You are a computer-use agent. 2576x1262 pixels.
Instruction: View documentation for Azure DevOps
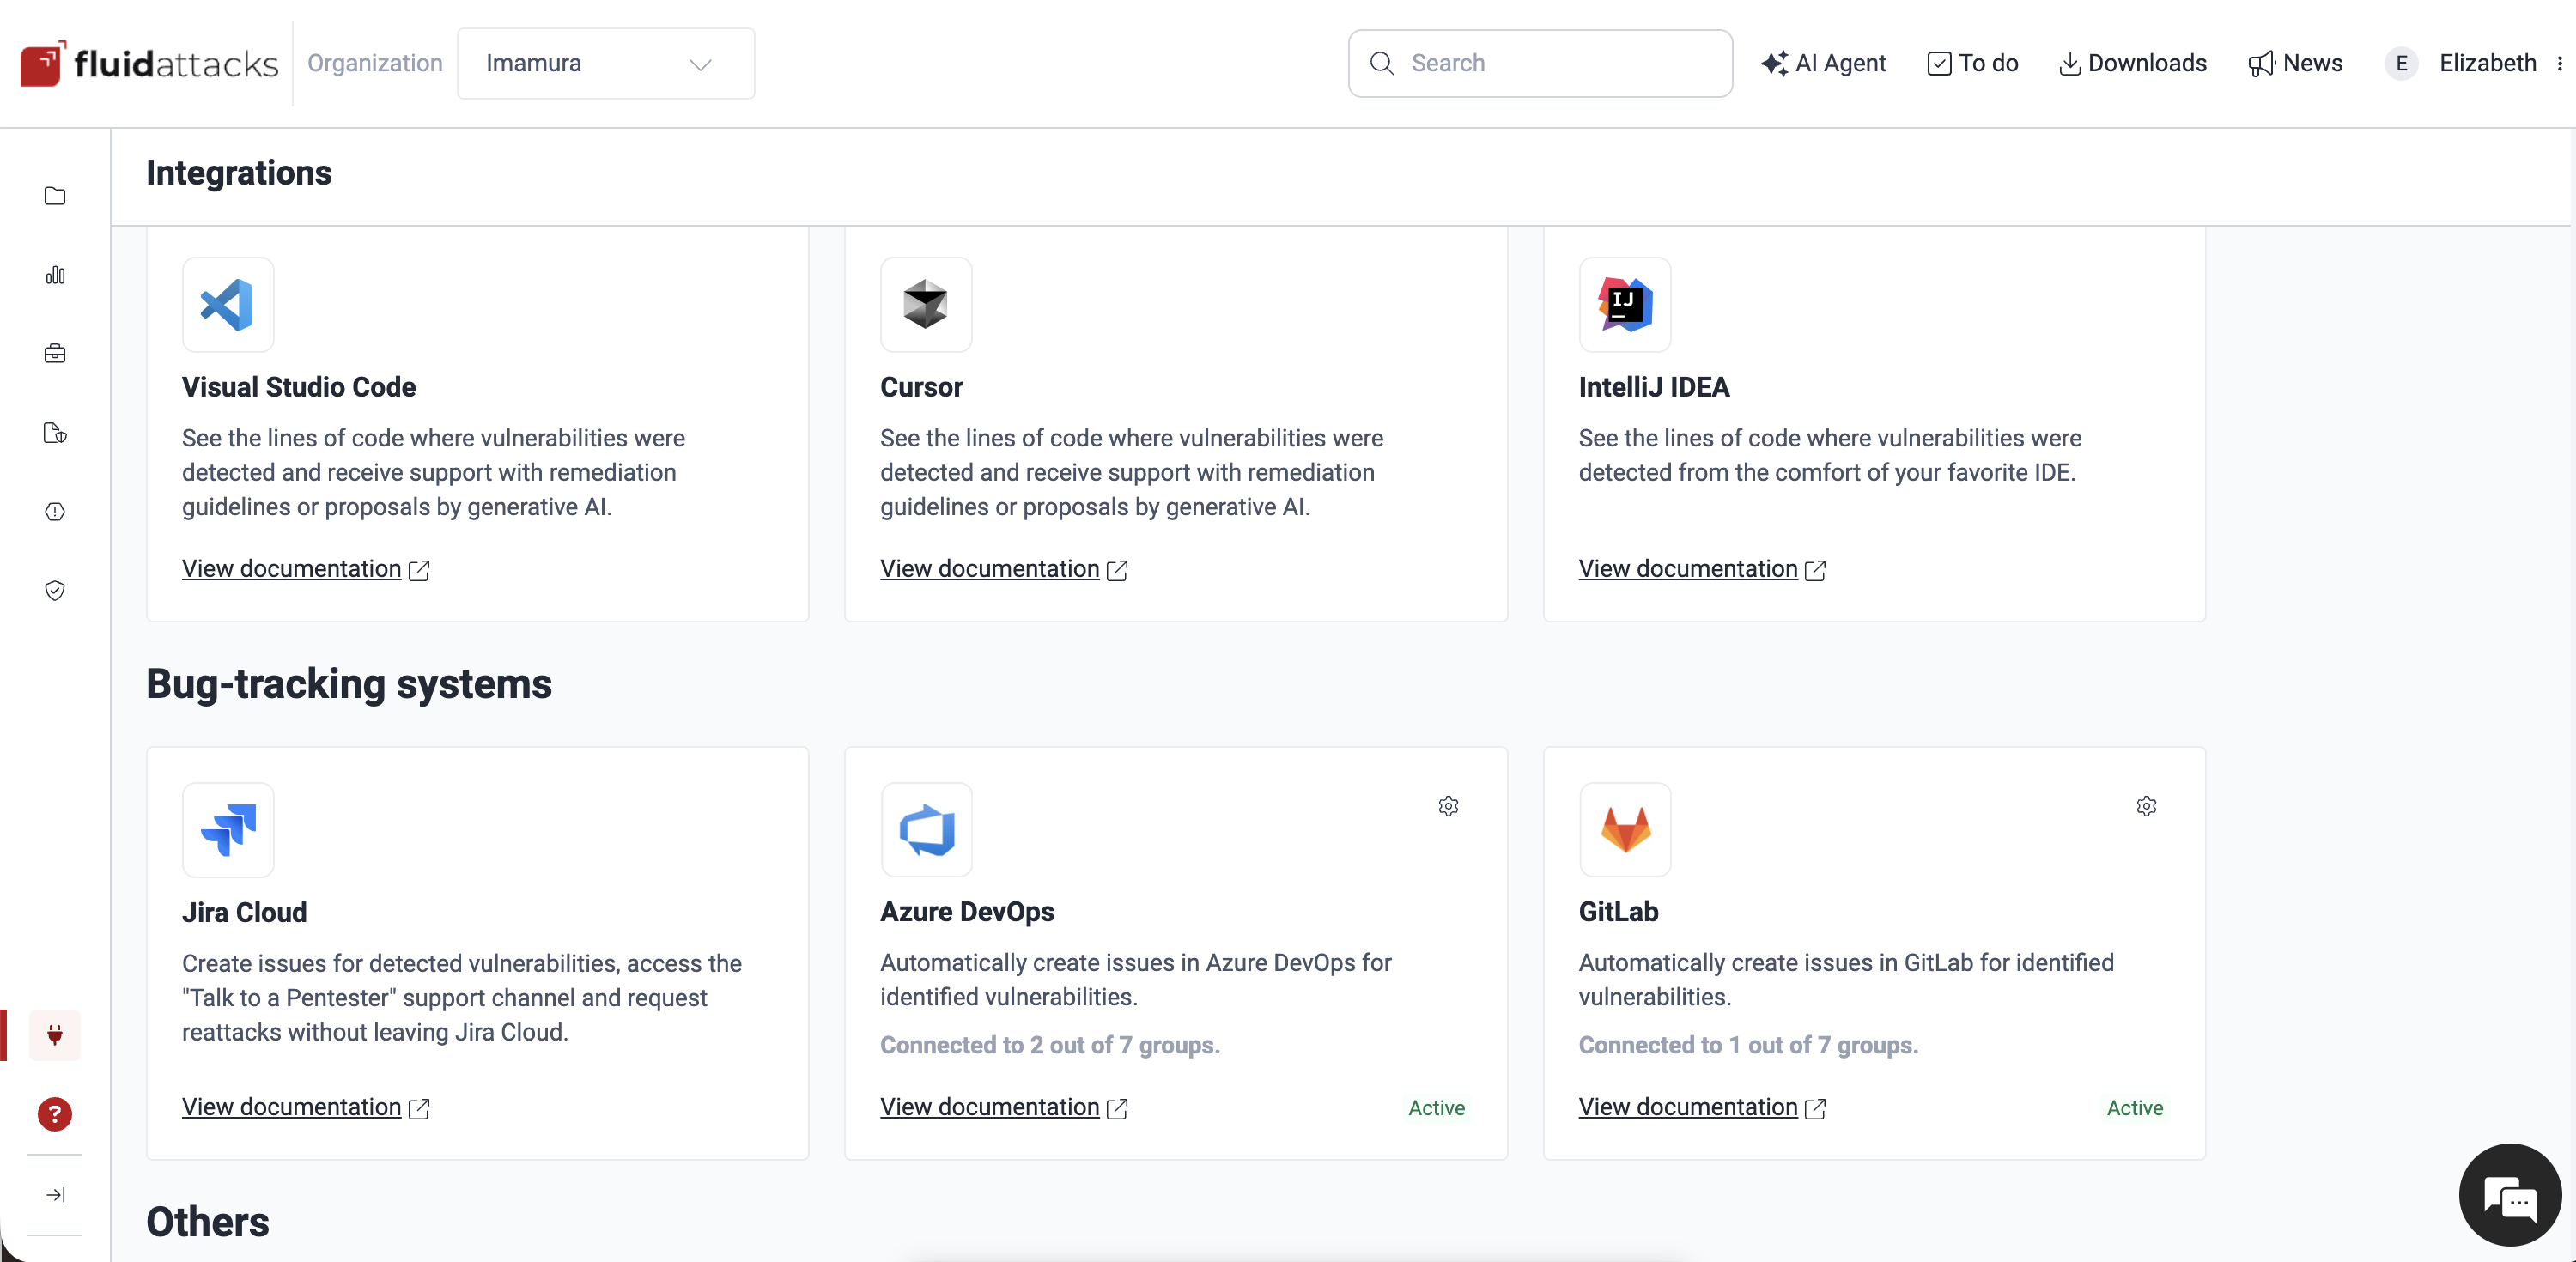coord(1004,1107)
